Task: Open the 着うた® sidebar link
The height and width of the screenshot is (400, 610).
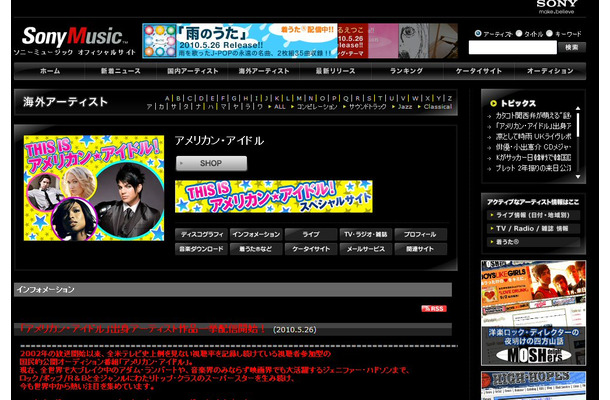Action: (x=533, y=242)
